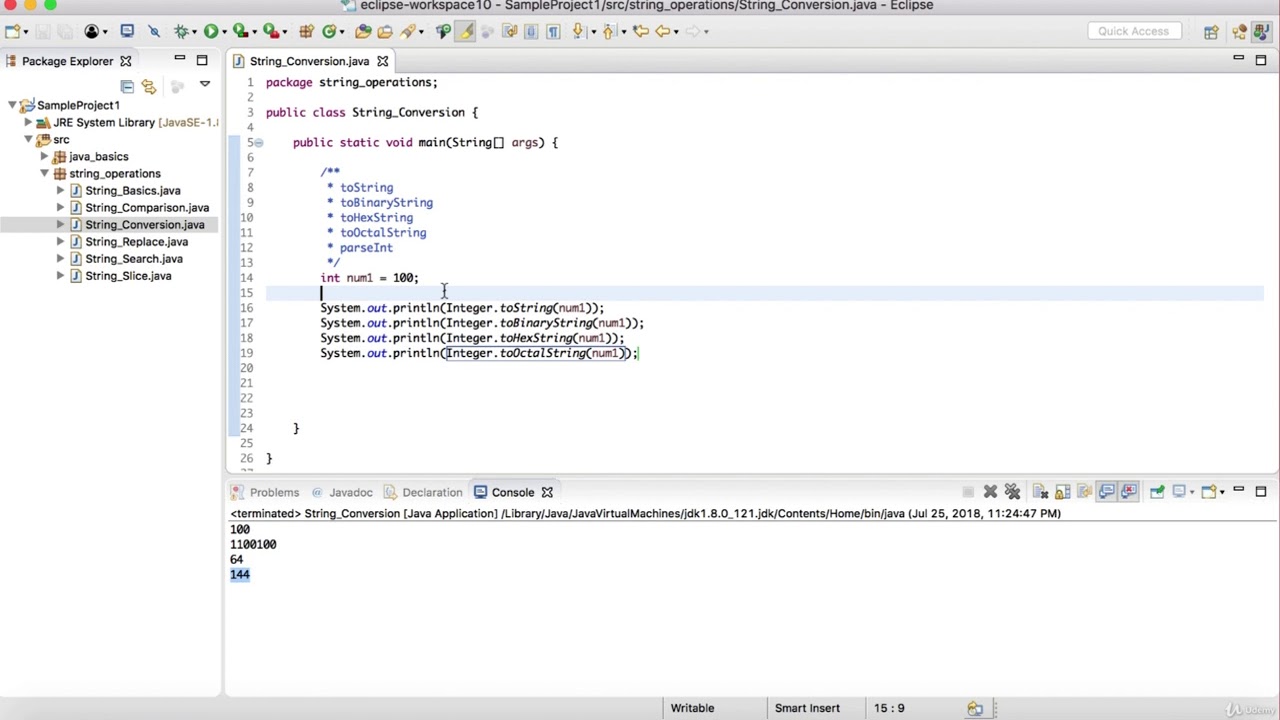Viewport: 1280px width, 720px height.
Task: Expand the java_basics package
Action: 44,156
